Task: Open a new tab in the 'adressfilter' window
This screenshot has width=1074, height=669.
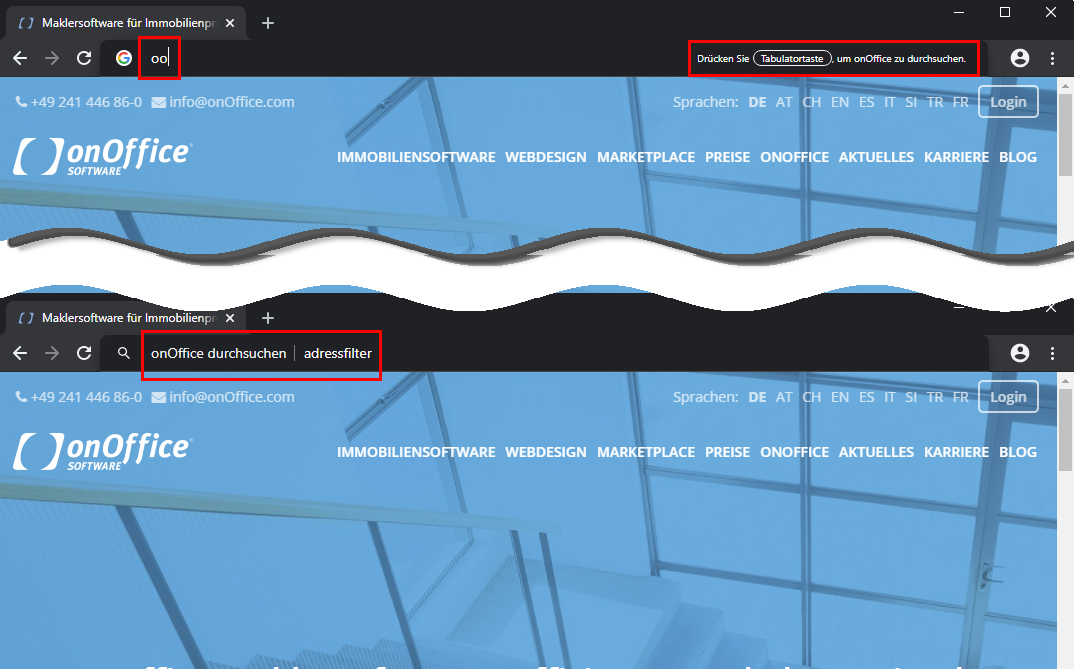Action: tap(268, 318)
